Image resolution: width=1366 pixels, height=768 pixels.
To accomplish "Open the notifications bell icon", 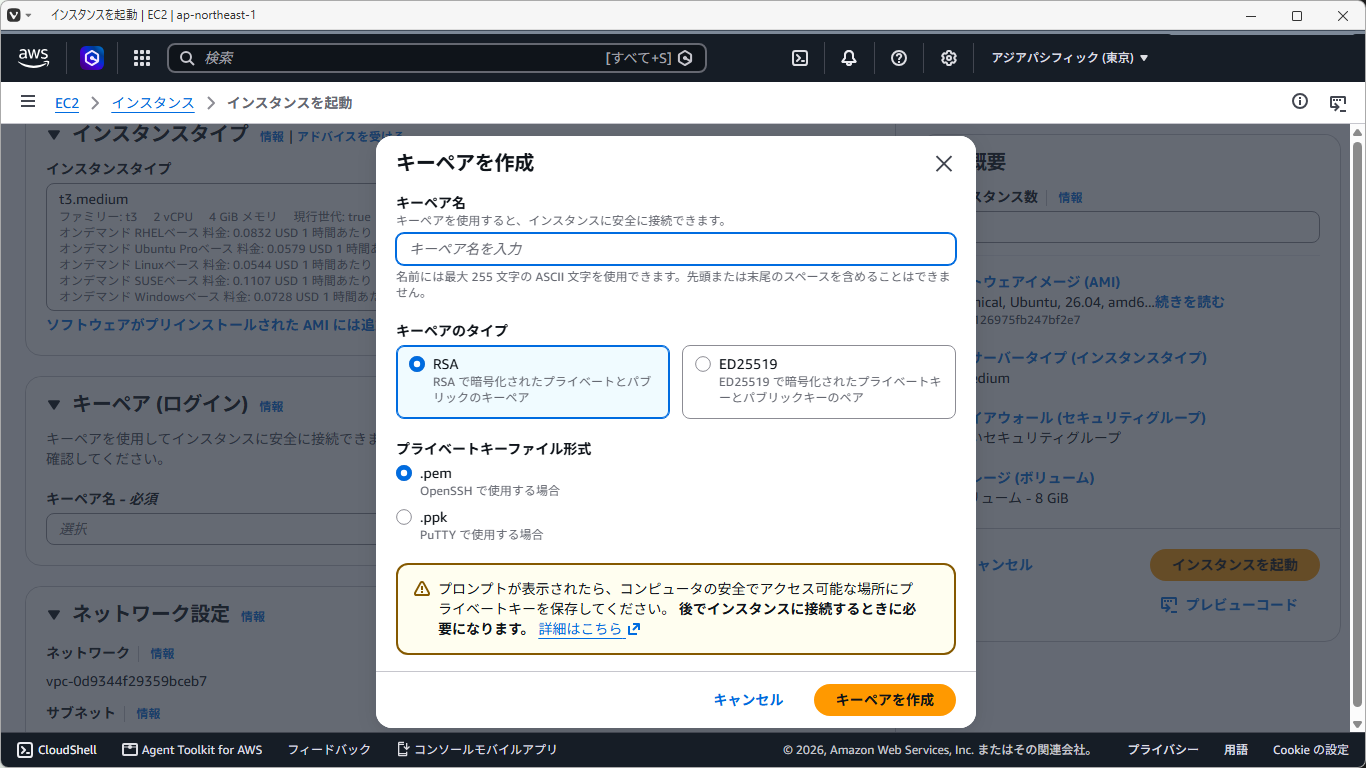I will (849, 58).
